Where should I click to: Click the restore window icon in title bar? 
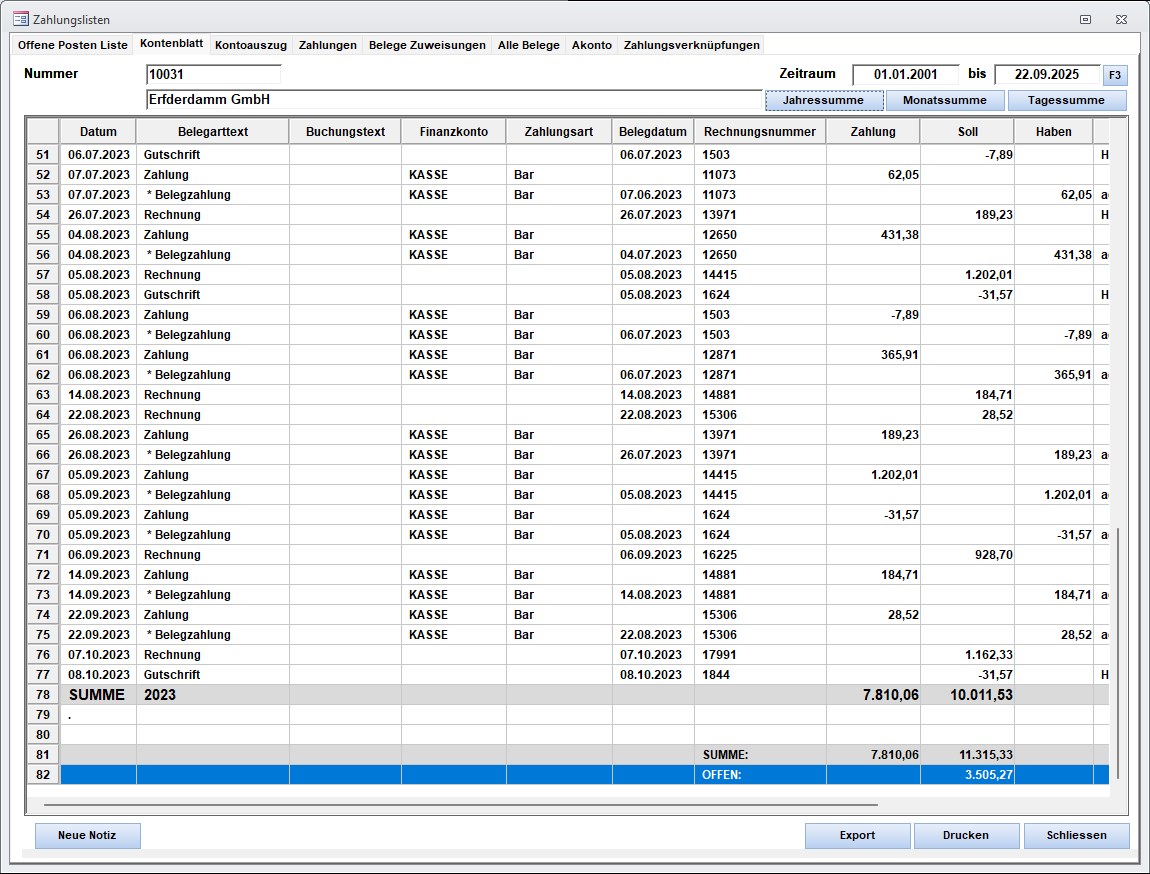[x=1085, y=19]
